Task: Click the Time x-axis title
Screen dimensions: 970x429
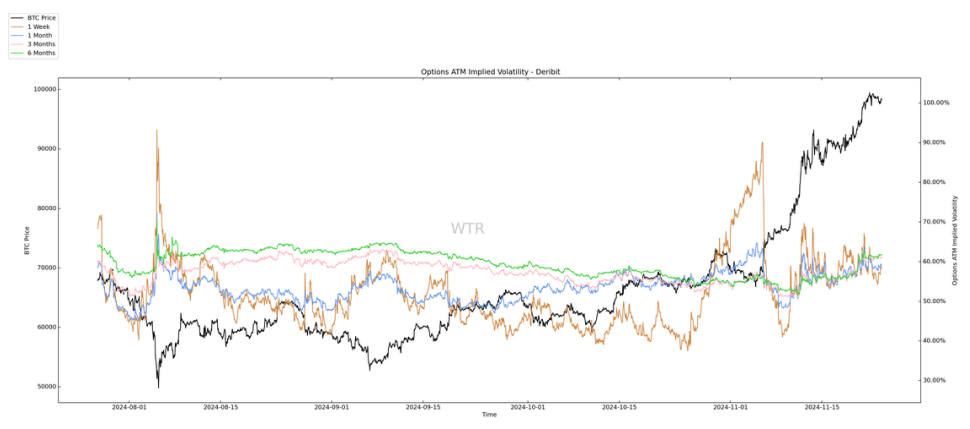Action: pyautogui.click(x=489, y=414)
